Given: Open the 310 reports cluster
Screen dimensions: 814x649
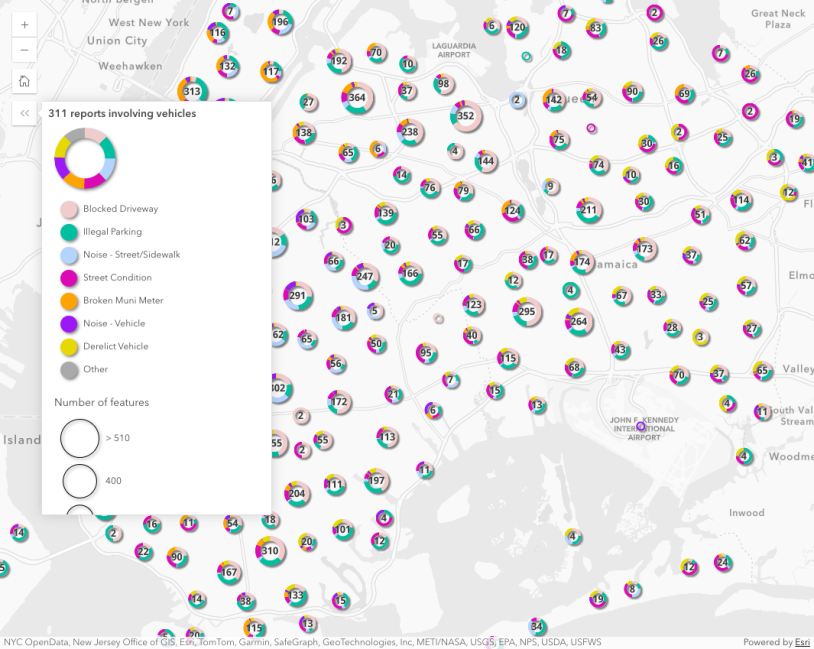Looking at the screenshot, I should (x=270, y=550).
